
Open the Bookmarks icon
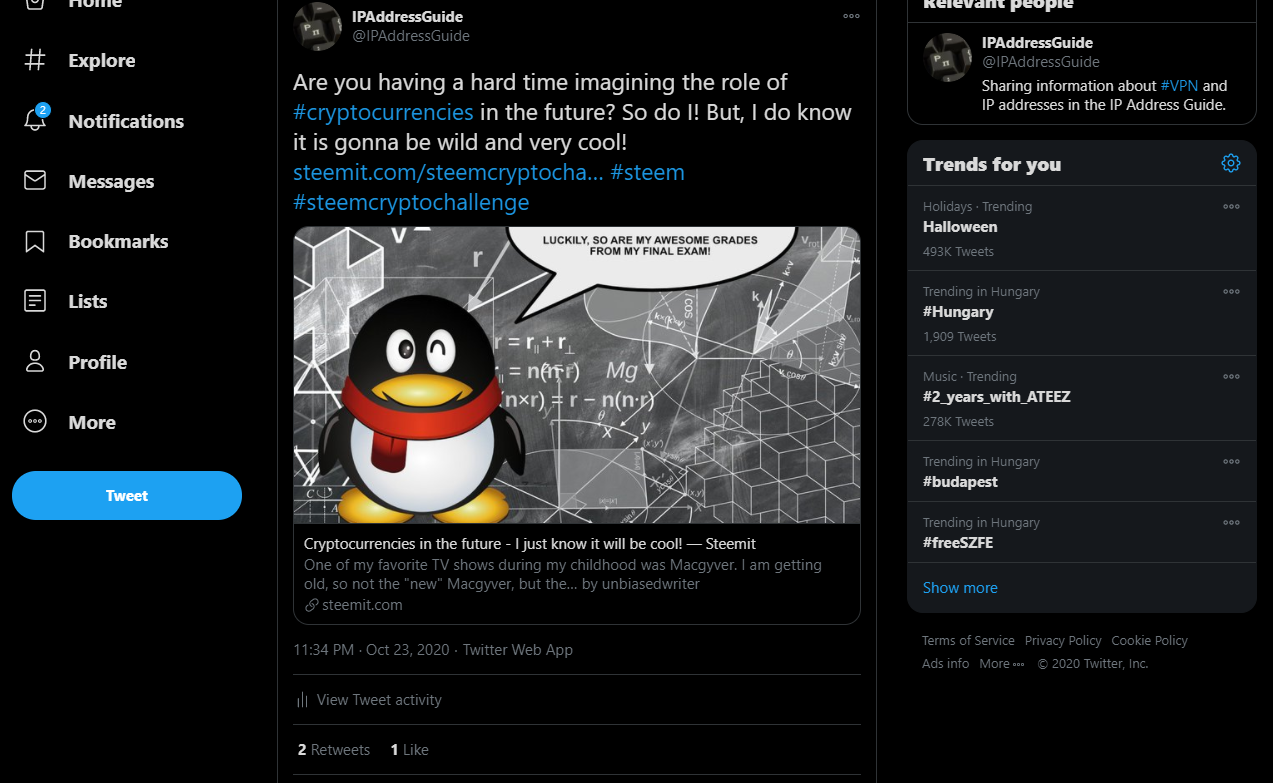click(x=35, y=241)
